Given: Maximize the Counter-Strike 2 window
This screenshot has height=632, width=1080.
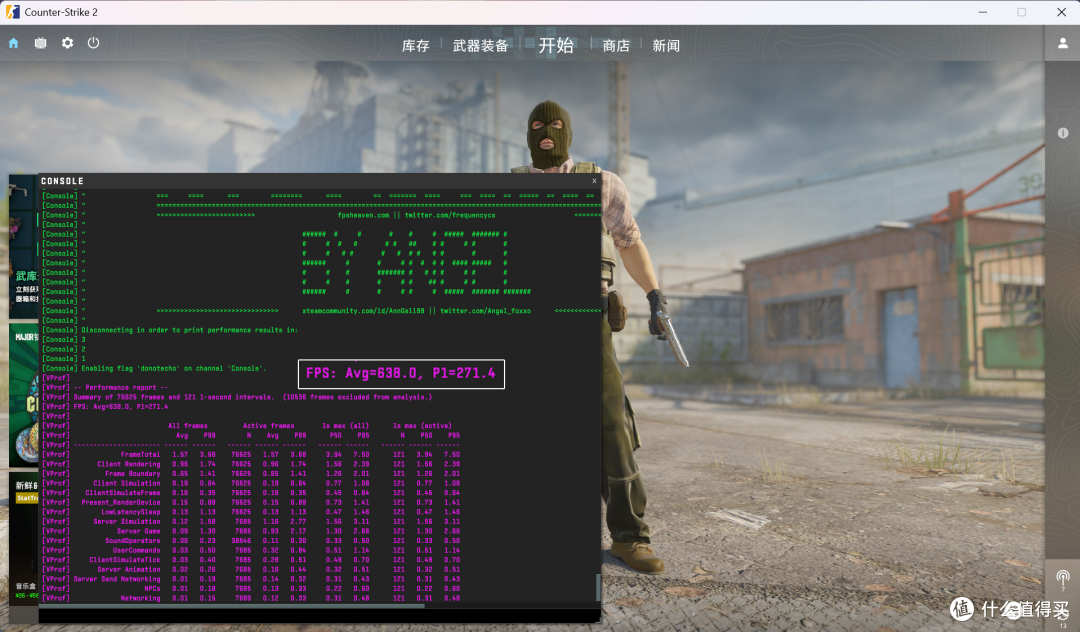Looking at the screenshot, I should pyautogui.click(x=1021, y=12).
